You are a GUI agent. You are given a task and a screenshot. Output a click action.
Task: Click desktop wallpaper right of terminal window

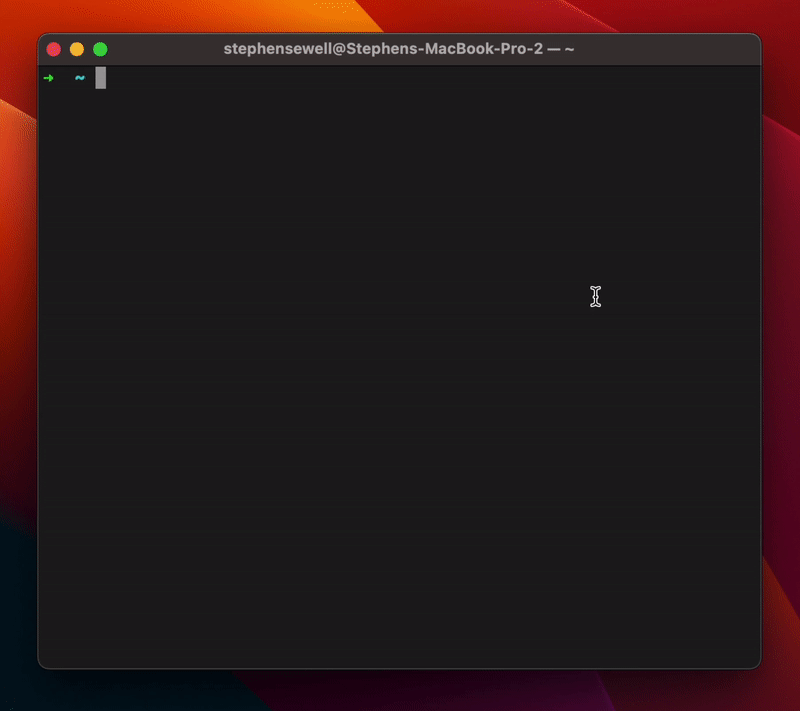[781, 350]
